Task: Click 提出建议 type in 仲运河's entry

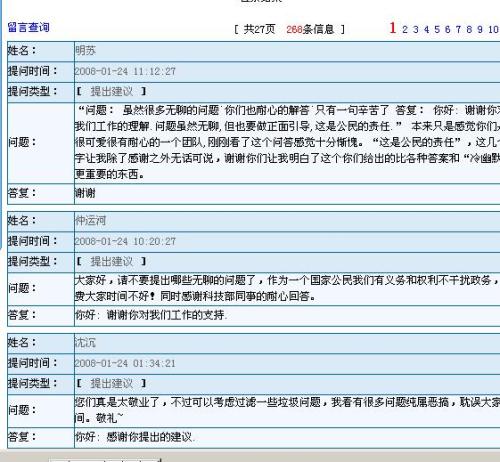Action: click(x=112, y=261)
